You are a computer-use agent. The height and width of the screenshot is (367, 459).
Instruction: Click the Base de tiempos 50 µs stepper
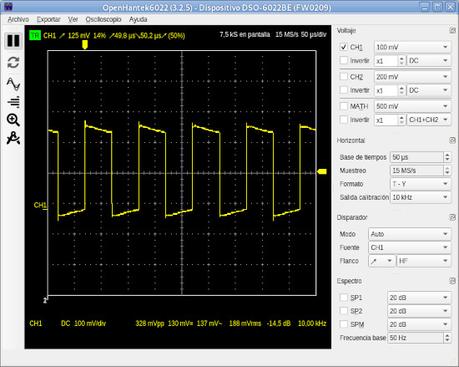click(x=447, y=157)
